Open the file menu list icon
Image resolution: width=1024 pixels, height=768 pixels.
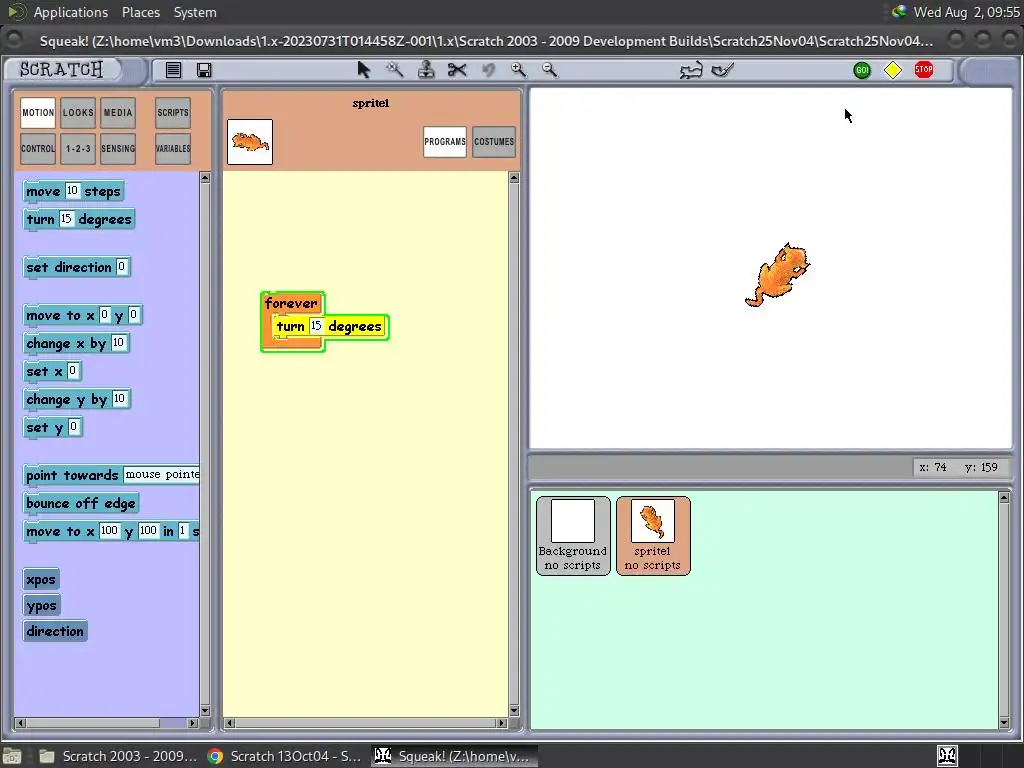coord(173,70)
